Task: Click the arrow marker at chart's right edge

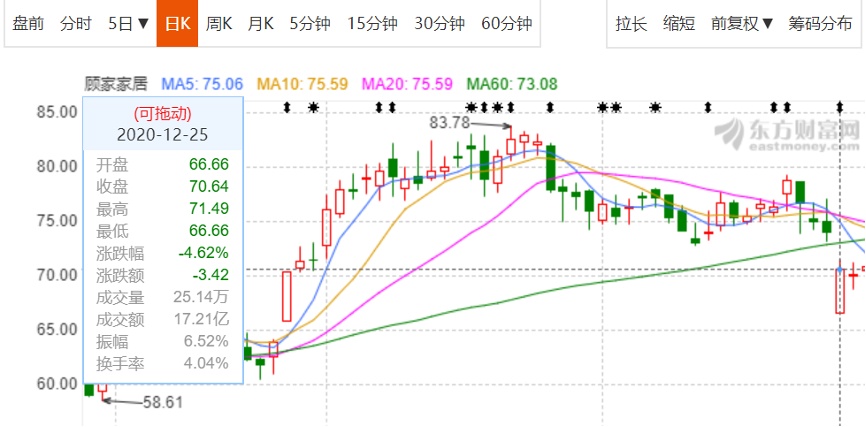Action: tap(840, 107)
